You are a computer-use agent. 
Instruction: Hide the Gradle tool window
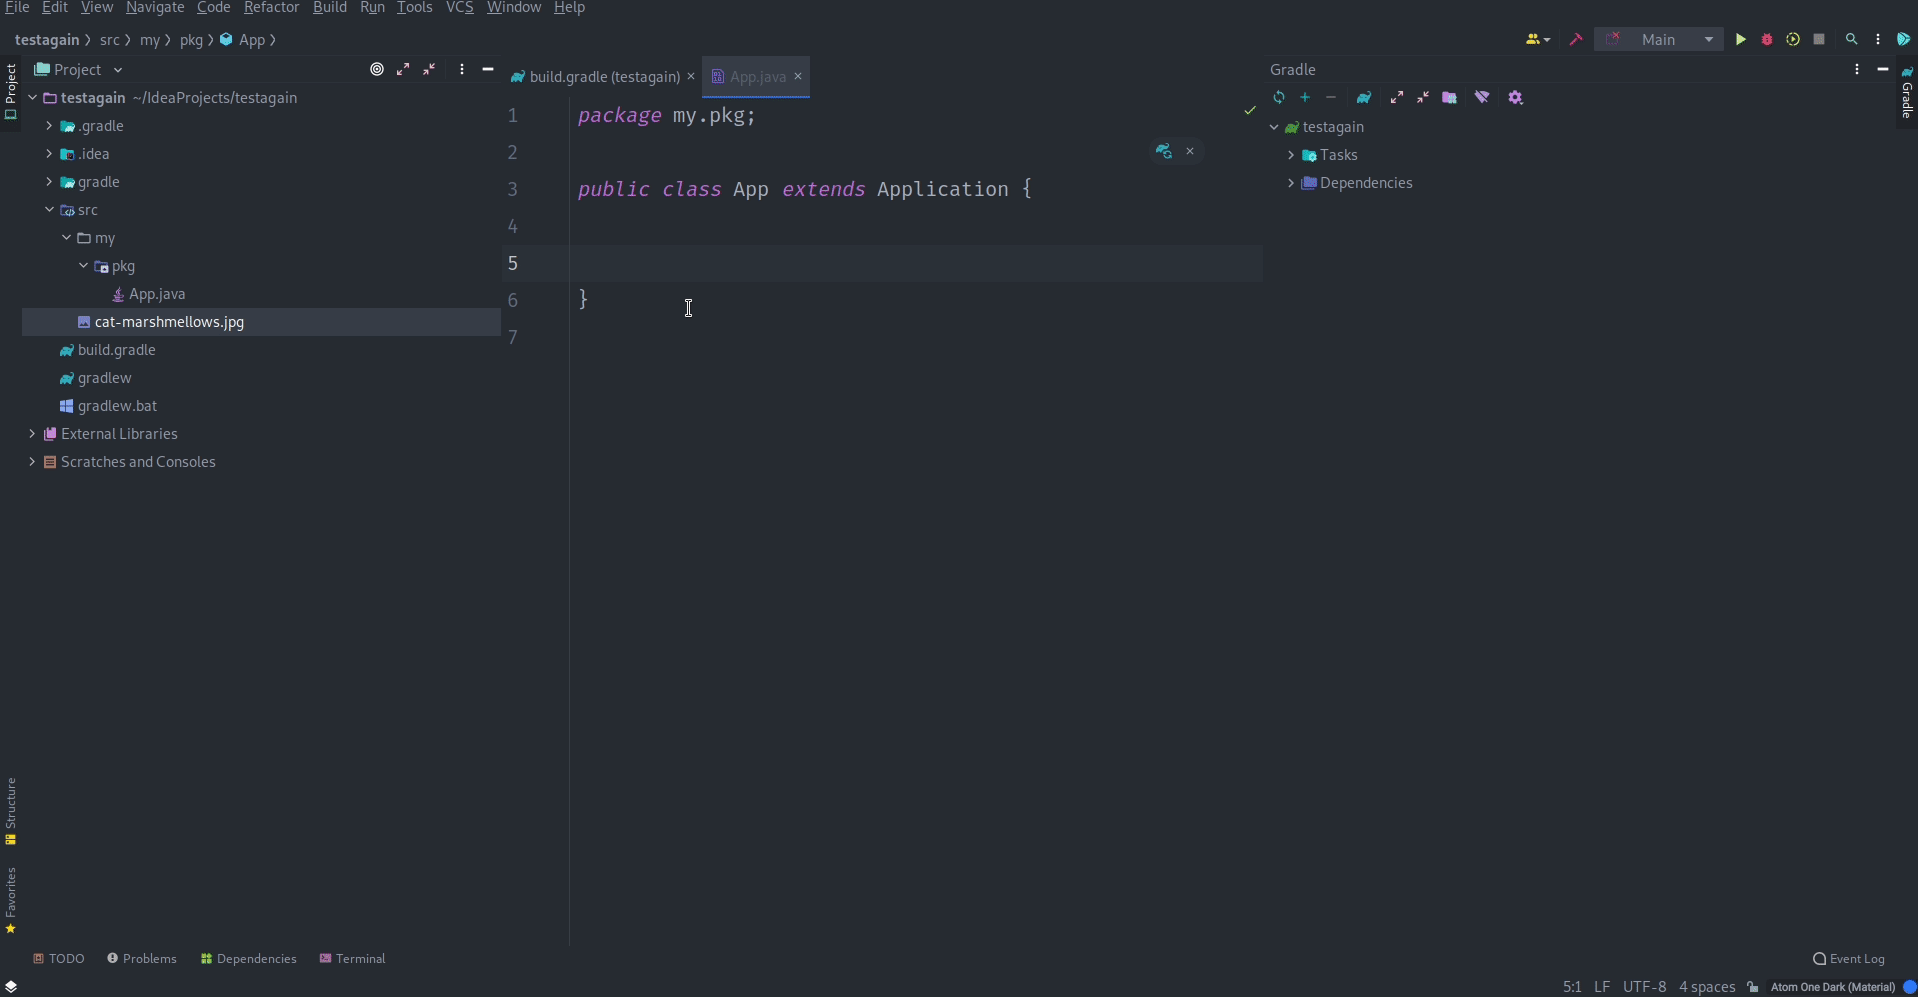pos(1883,69)
